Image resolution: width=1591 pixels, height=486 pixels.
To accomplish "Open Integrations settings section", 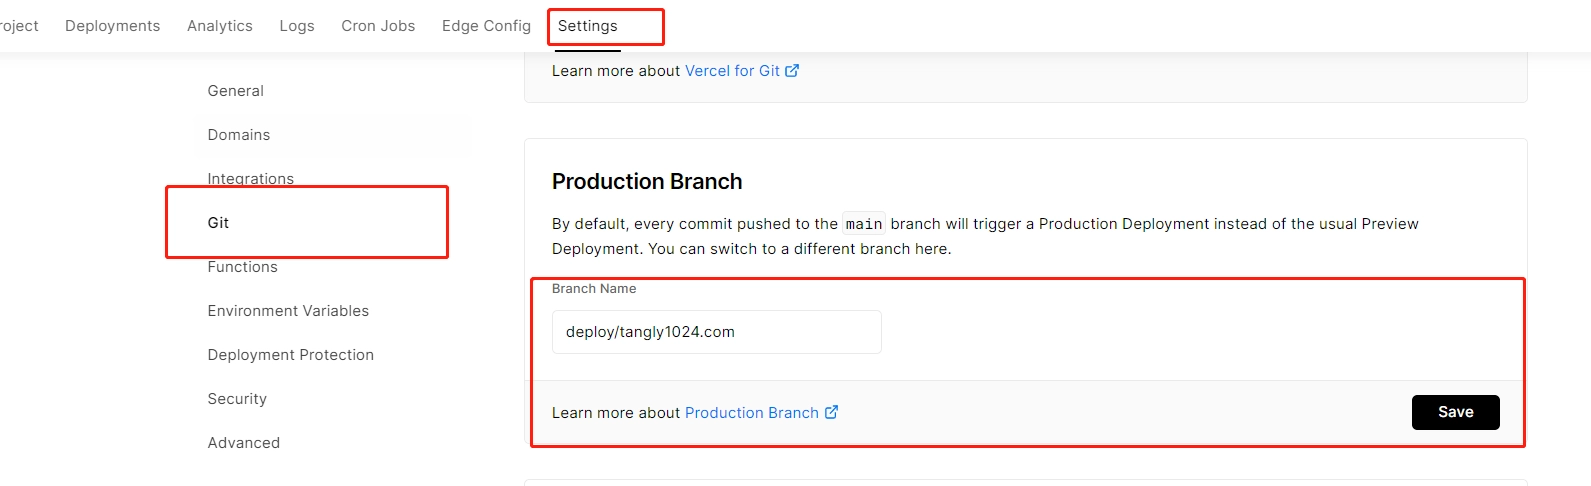I will pos(251,179).
